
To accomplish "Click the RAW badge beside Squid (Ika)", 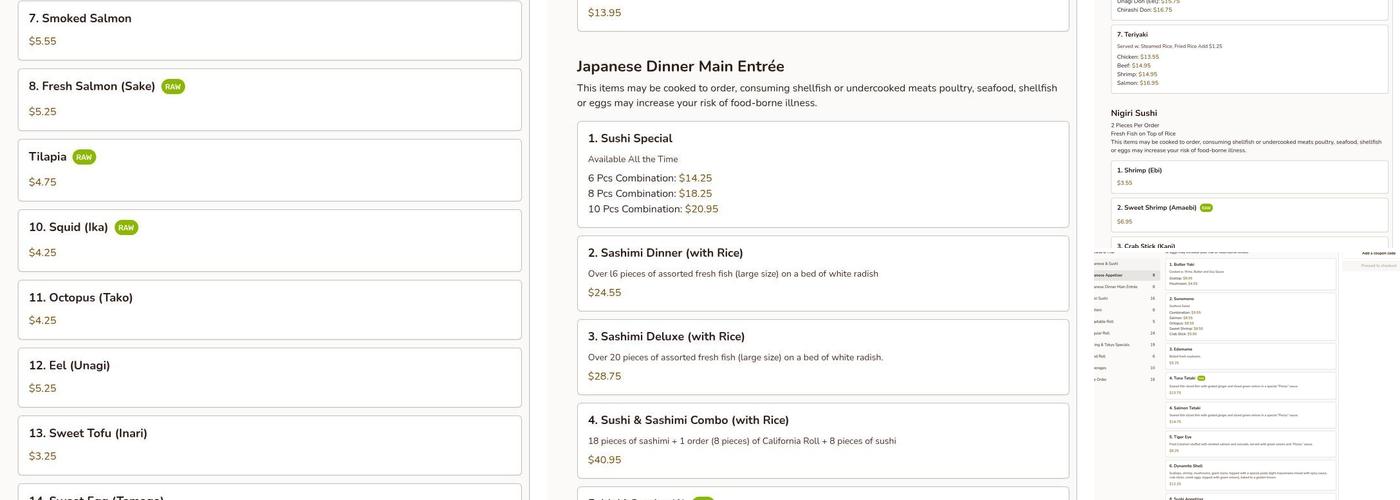I will pyautogui.click(x=126, y=228).
